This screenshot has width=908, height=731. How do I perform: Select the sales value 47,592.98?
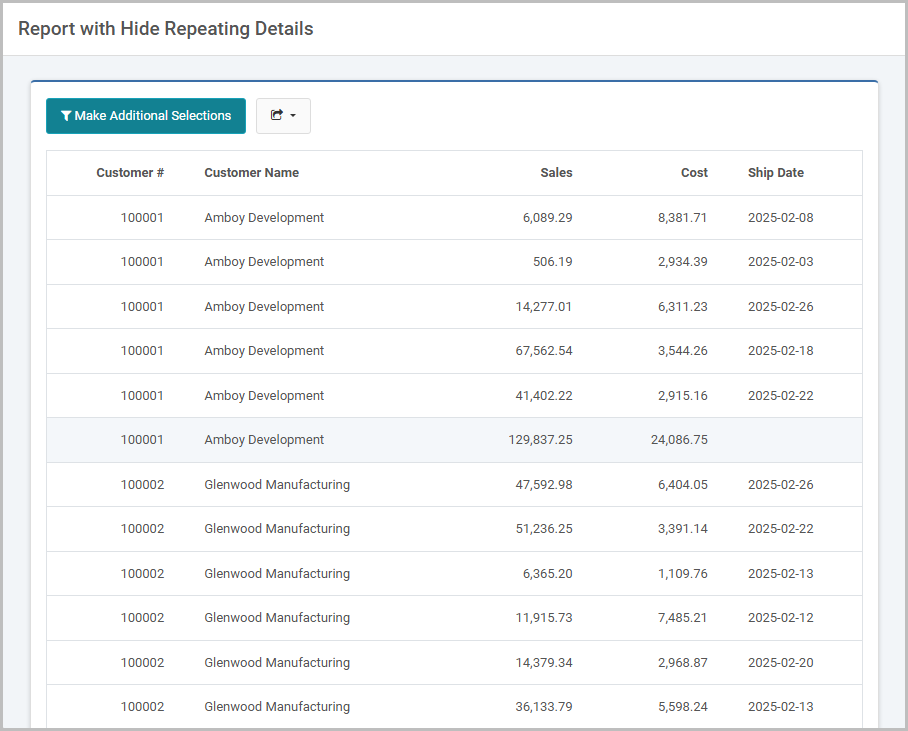click(x=544, y=485)
